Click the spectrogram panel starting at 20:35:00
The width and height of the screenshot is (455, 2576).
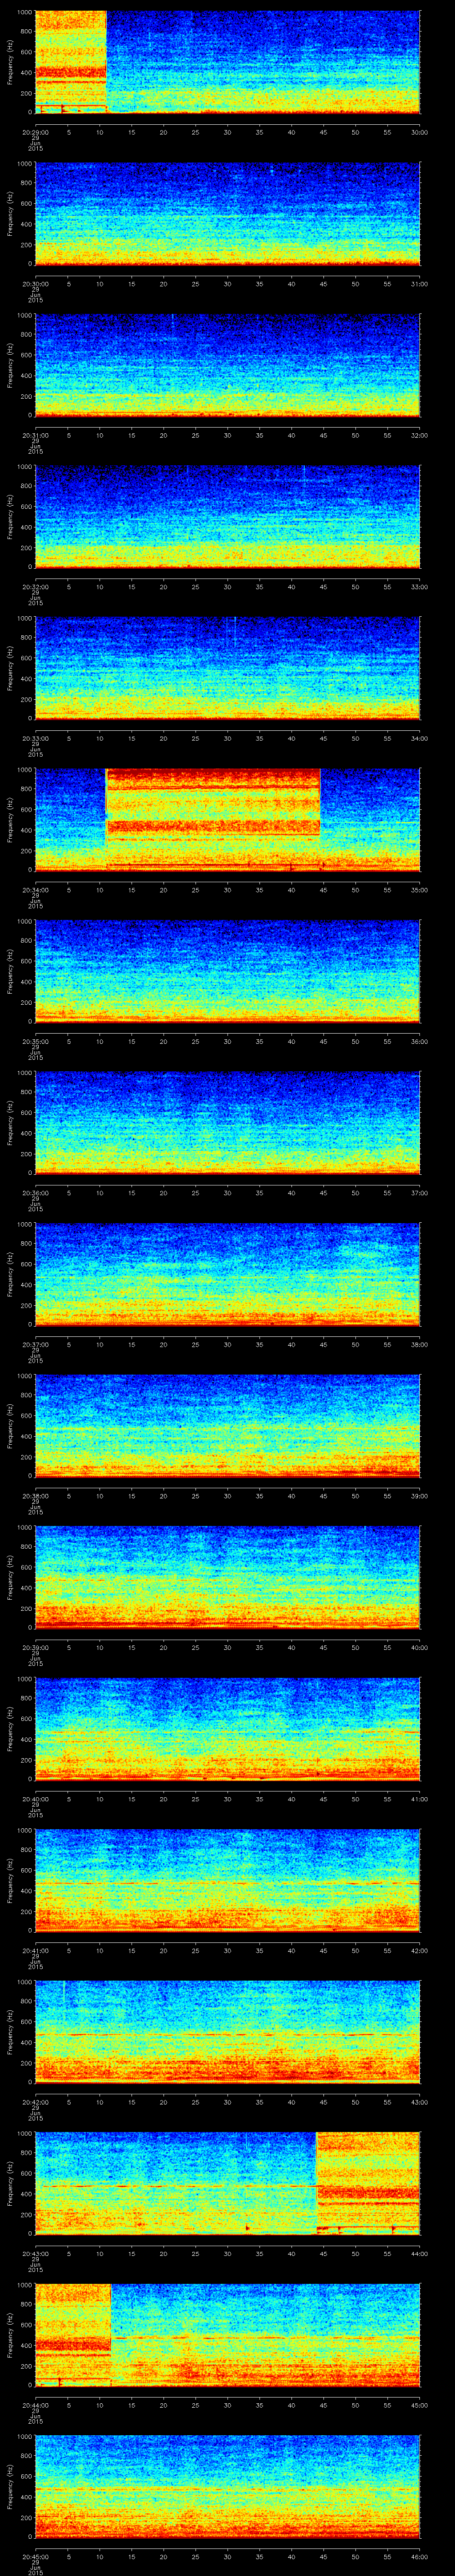[x=228, y=971]
